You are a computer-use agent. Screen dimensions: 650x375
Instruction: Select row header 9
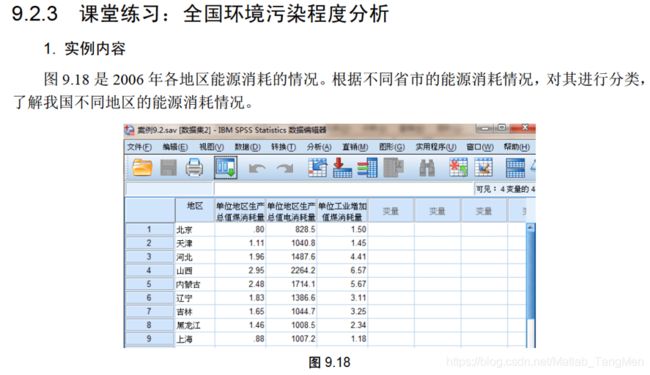pyautogui.click(x=150, y=339)
